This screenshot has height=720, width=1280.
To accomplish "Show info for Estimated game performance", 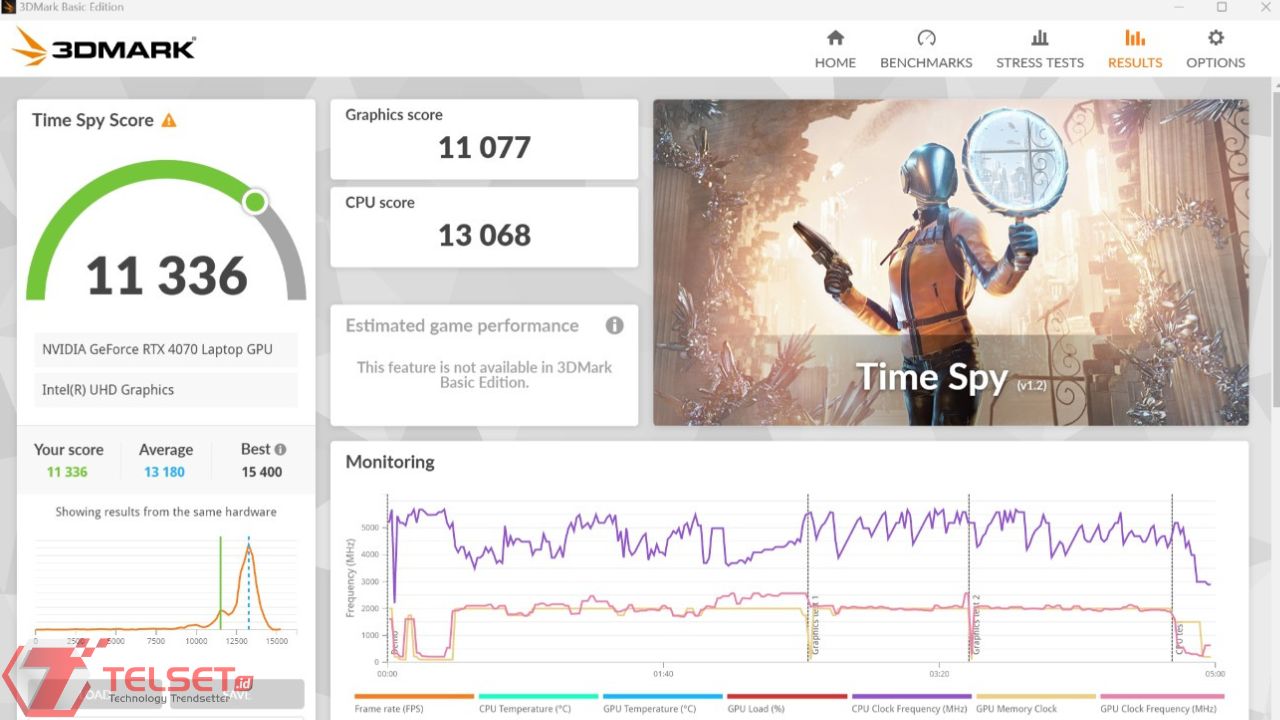I will [614, 326].
